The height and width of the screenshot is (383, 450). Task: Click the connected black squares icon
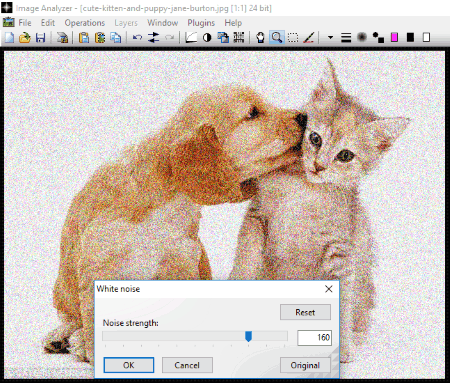coord(378,37)
